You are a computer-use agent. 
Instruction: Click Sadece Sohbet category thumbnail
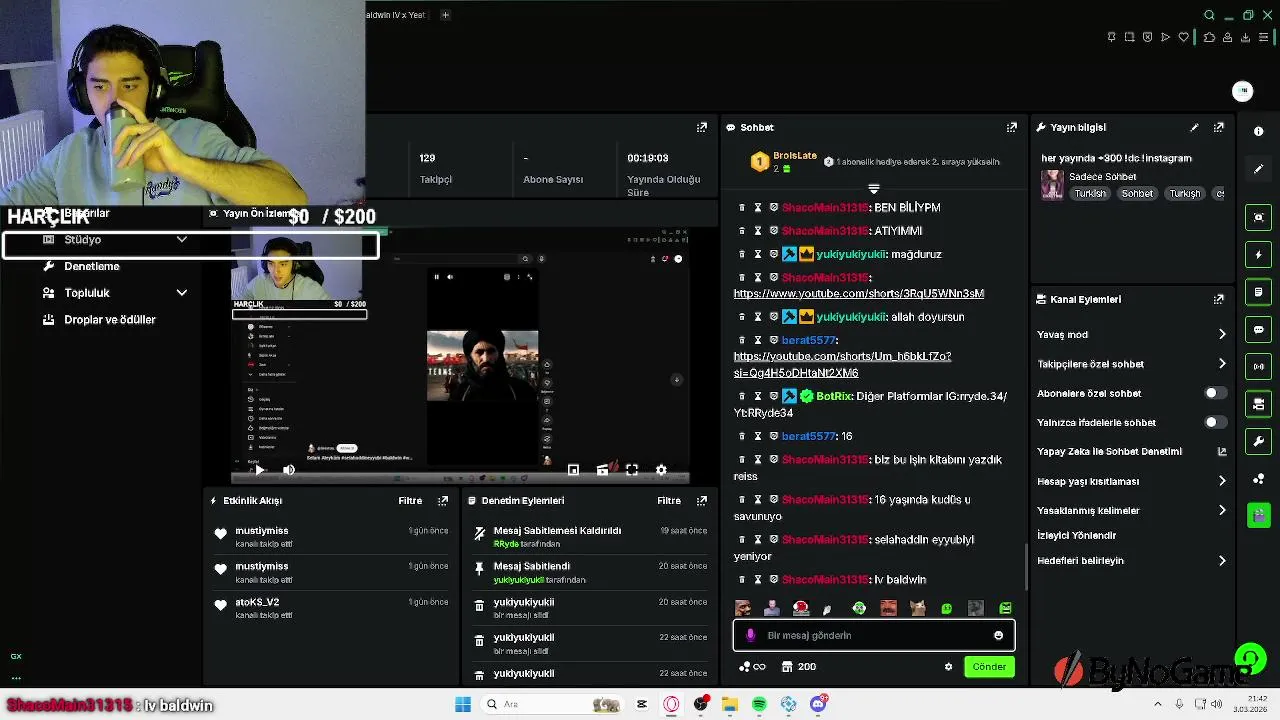point(1052,185)
